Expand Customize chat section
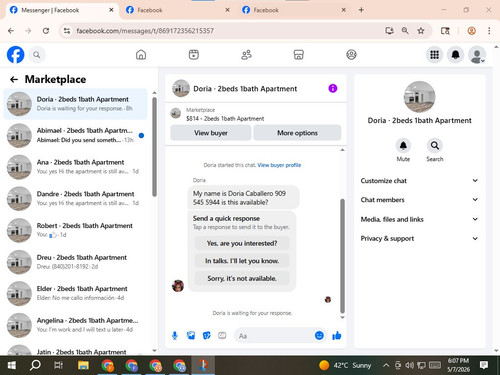500x375 pixels. point(419,181)
